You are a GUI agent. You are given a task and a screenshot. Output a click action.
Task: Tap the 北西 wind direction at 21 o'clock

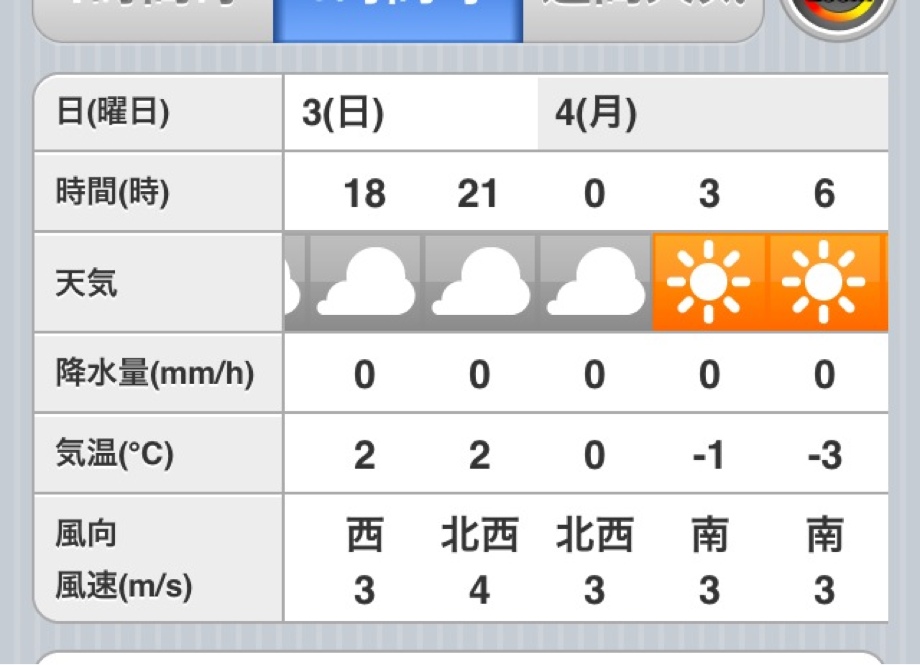click(x=479, y=535)
